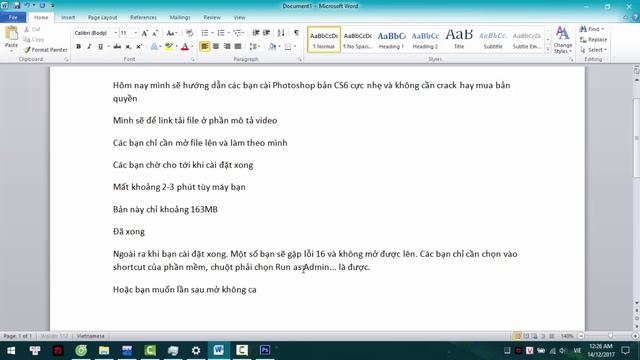The image size is (640, 360).
Task: Switch to Print Layout view in status bar
Action: tap(518, 336)
